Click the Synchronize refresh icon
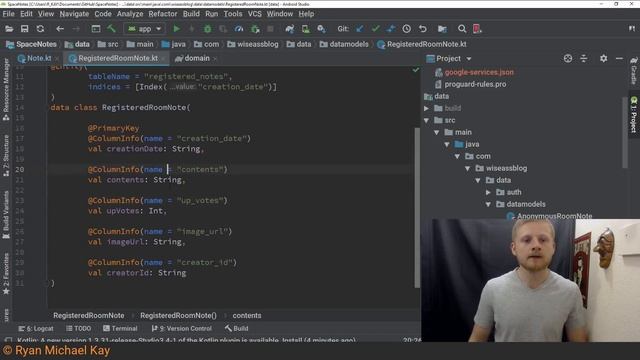The height and width of the screenshot is (360, 640). 40,29
